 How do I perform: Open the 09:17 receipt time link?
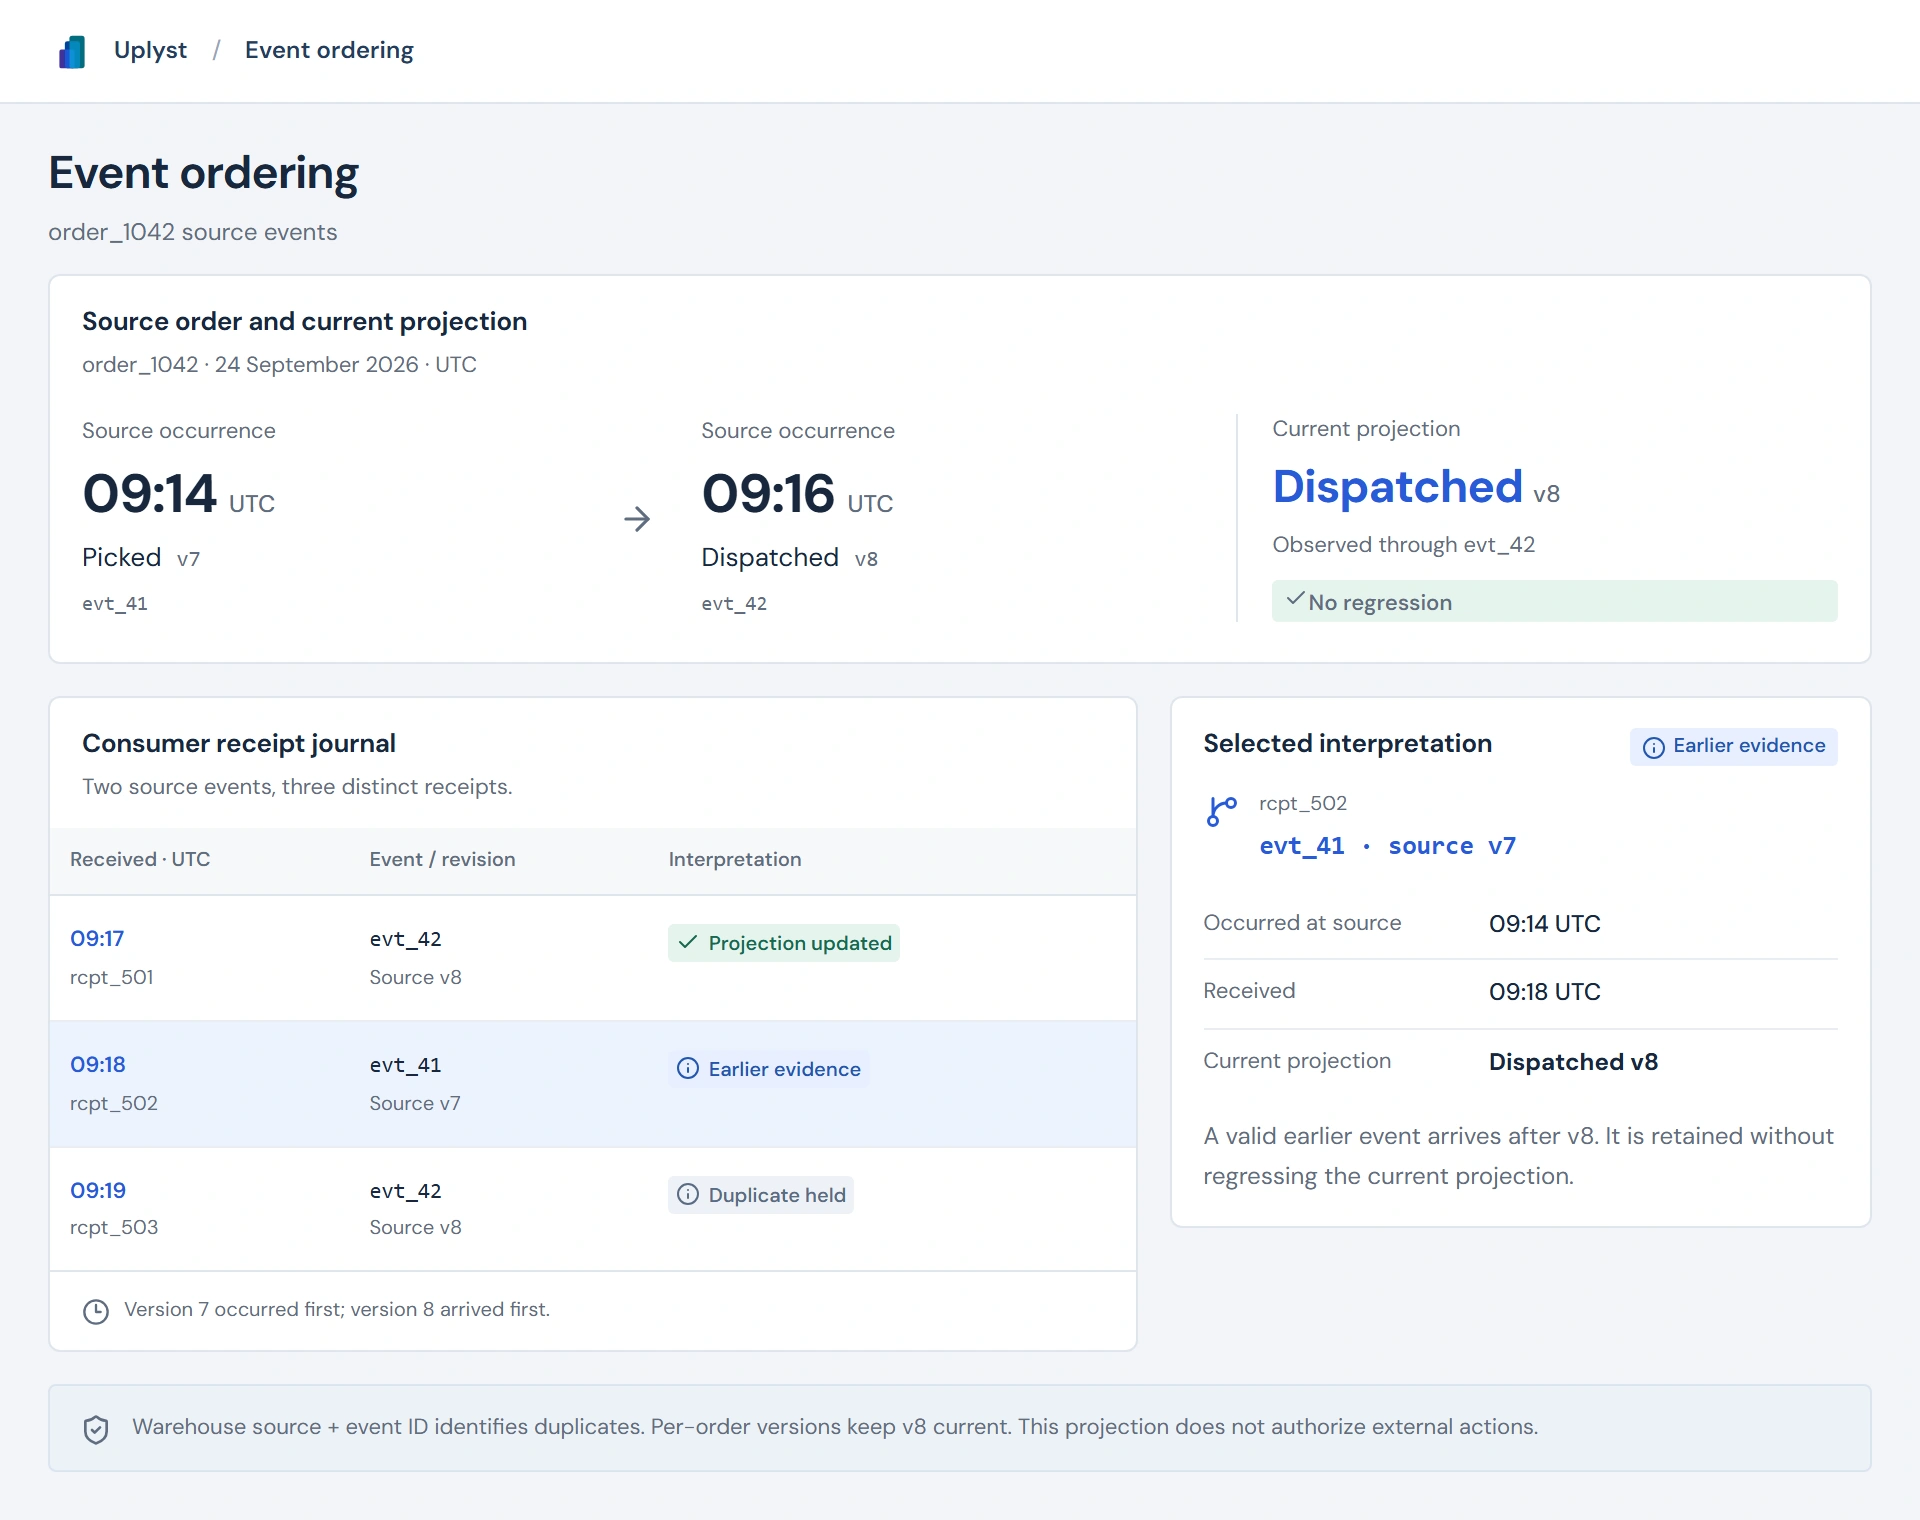pos(97,938)
